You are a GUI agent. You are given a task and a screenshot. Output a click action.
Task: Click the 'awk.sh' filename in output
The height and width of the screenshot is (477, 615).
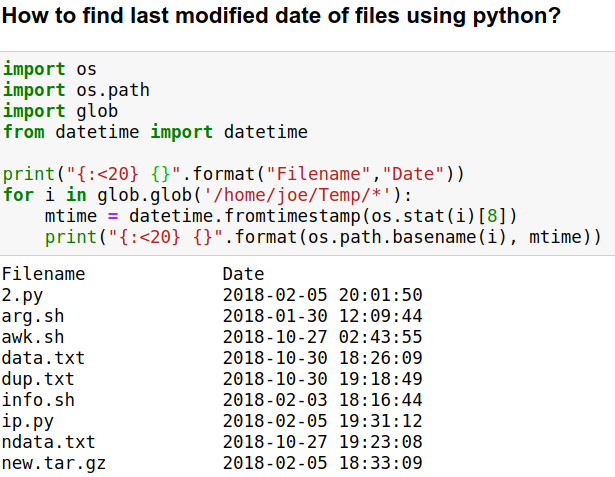pyautogui.click(x=33, y=337)
